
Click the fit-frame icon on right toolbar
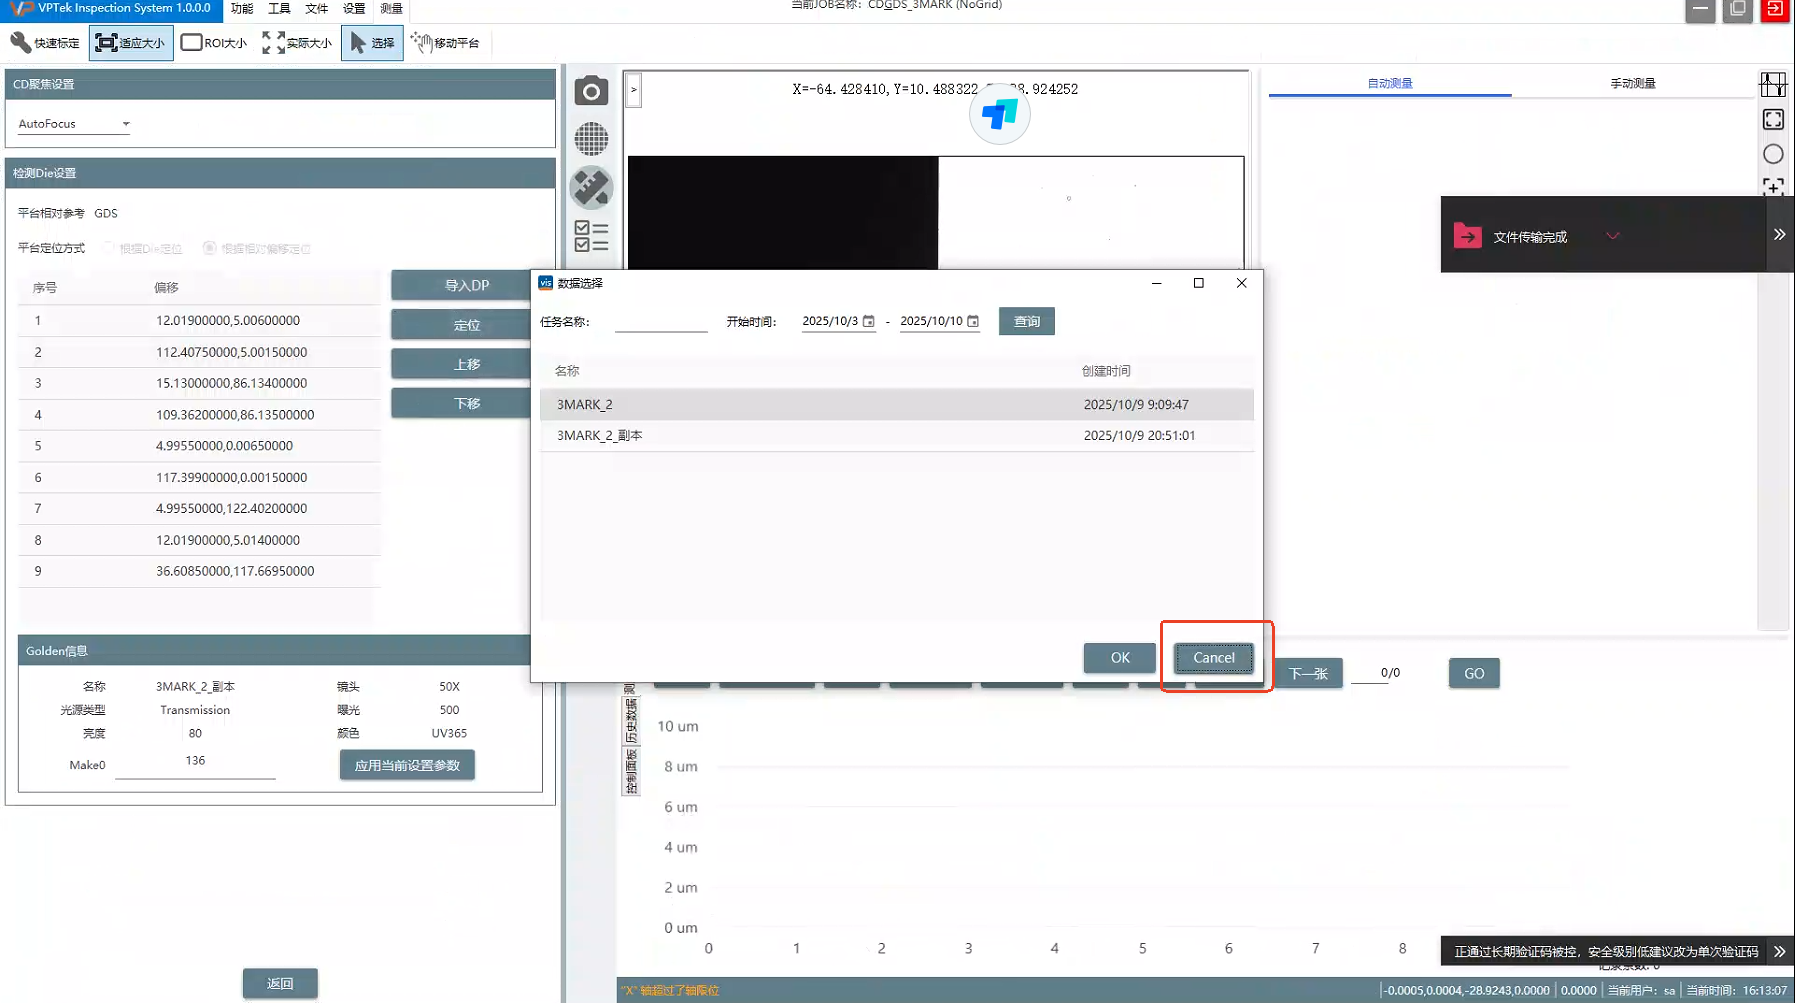point(1773,120)
